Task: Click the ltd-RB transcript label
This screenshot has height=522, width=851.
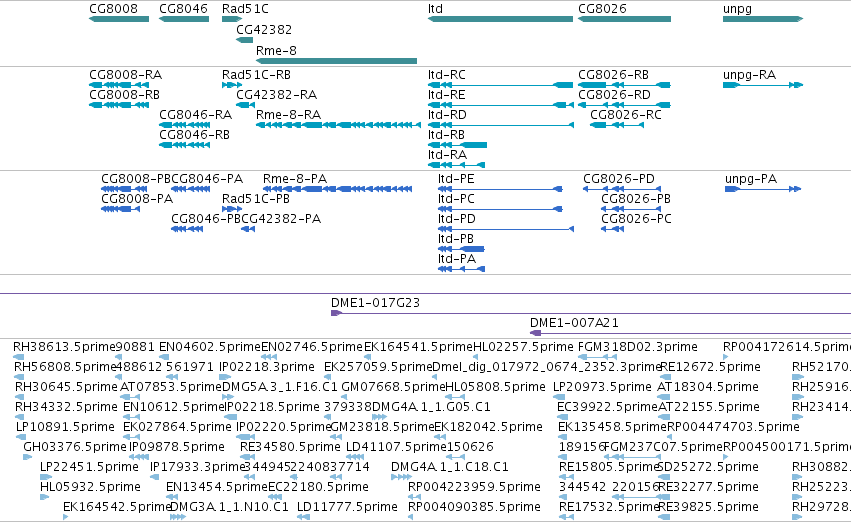Action: pyautogui.click(x=446, y=135)
